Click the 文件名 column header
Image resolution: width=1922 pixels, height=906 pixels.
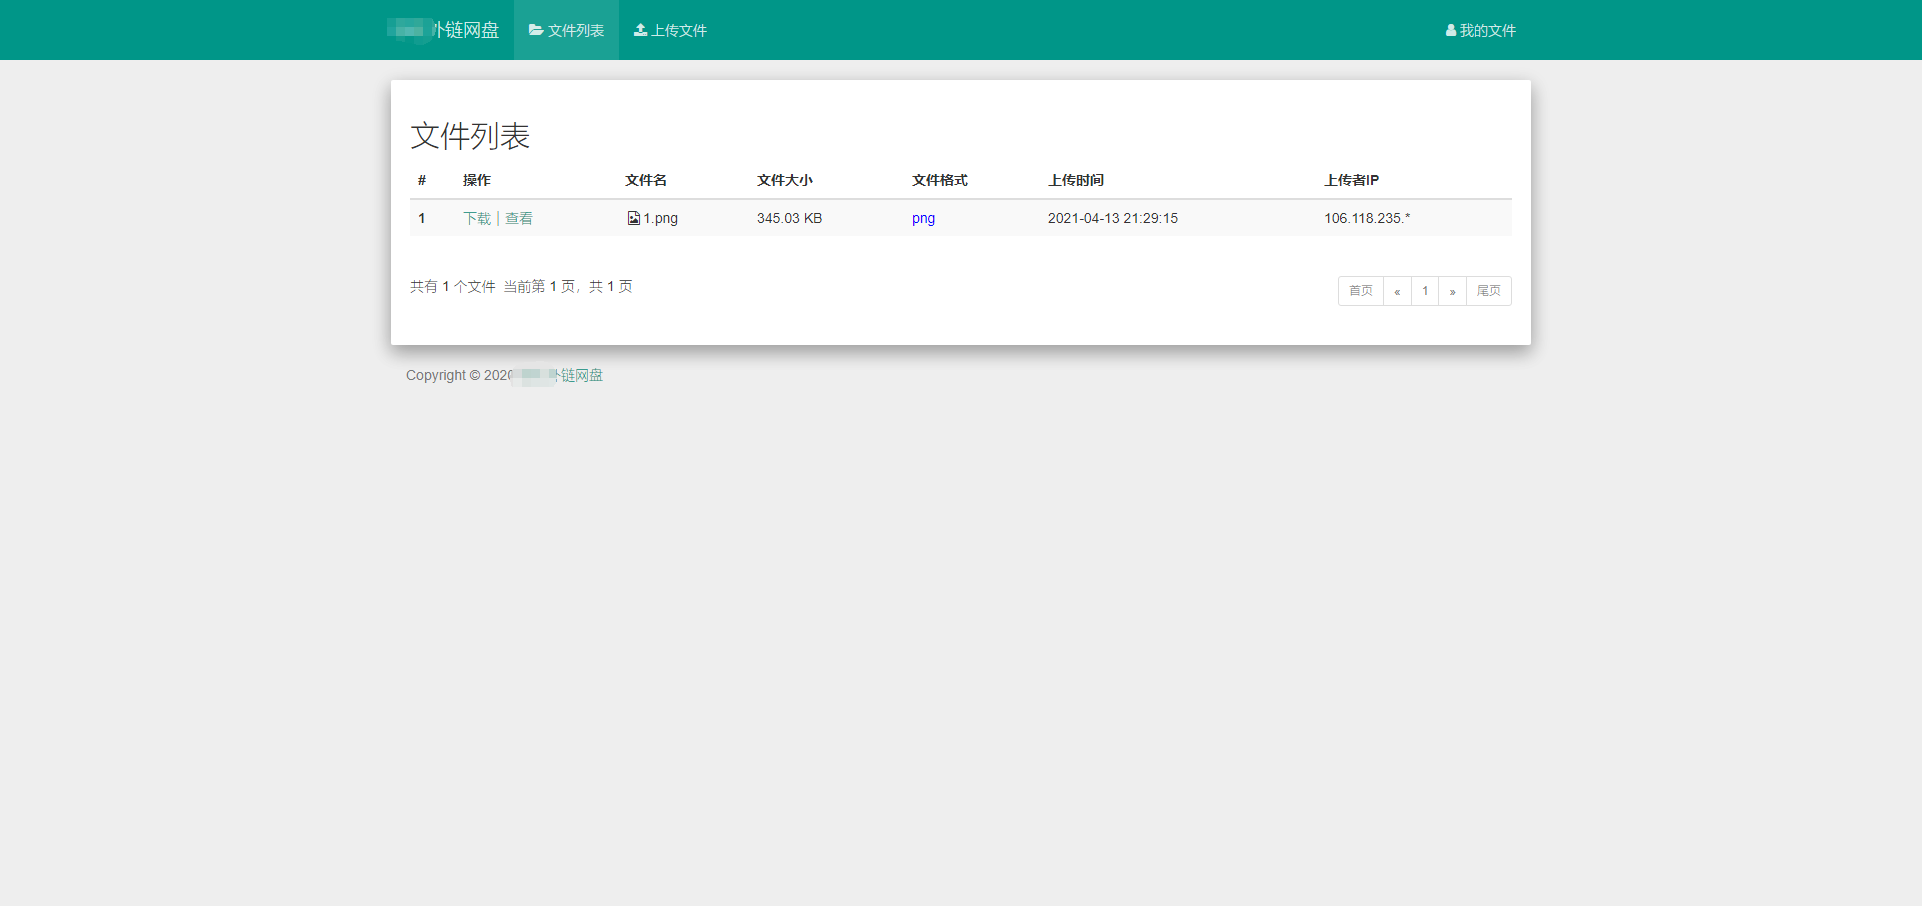coord(646,180)
